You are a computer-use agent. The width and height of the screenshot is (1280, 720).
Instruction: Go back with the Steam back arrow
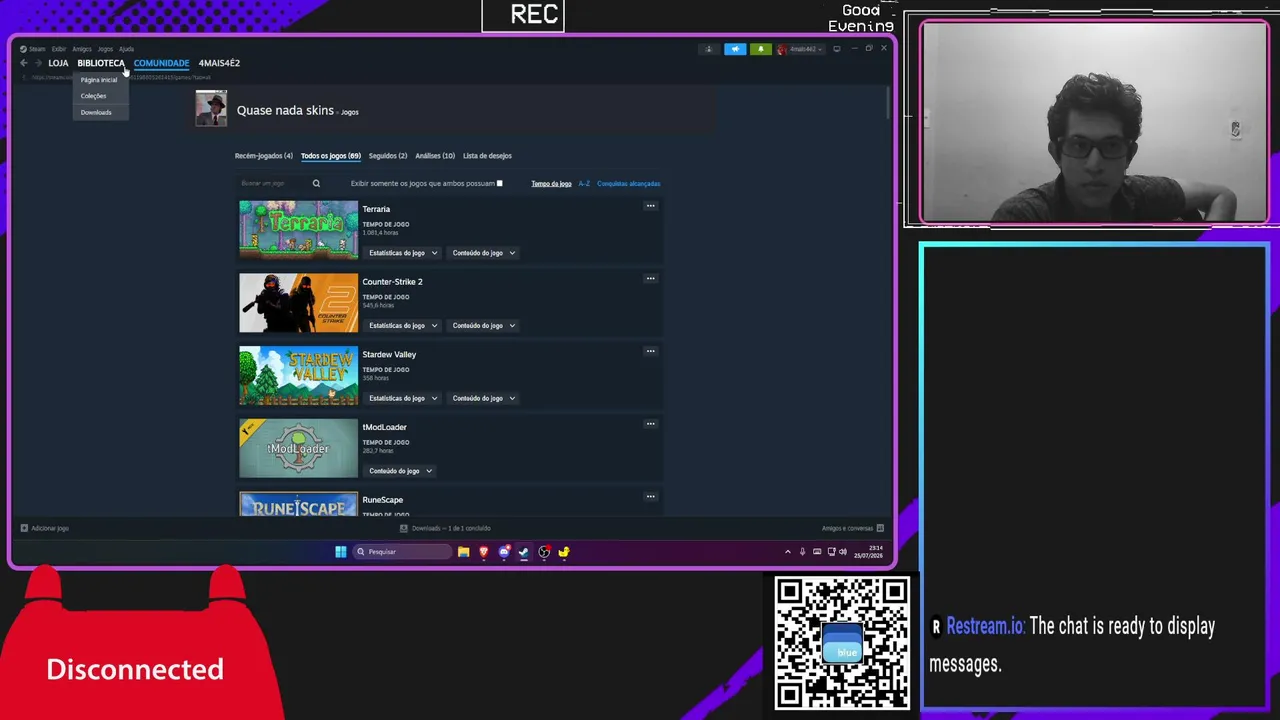pos(24,63)
